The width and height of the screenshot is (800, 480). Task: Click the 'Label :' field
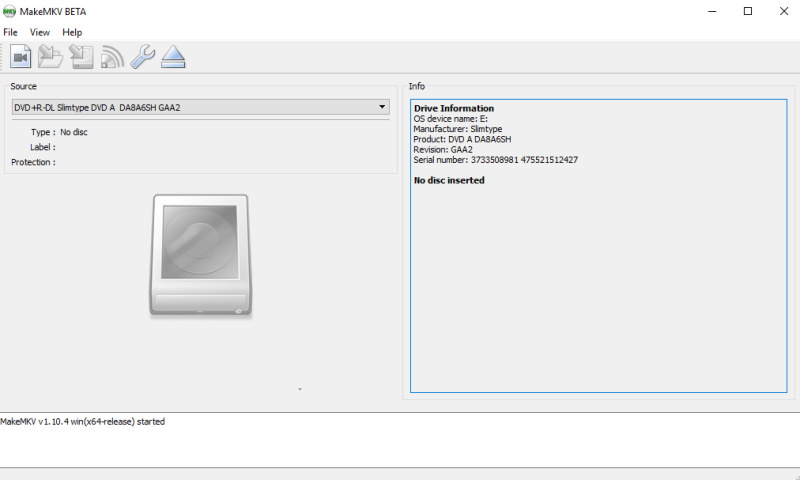[43, 147]
